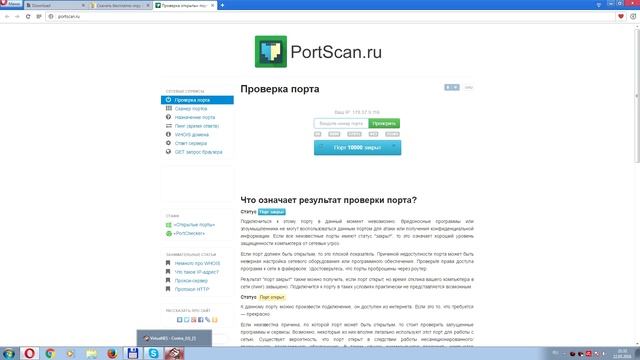640x360 pixels.
Task: Click the Порт закрыт status badge
Action: [x=271, y=212]
